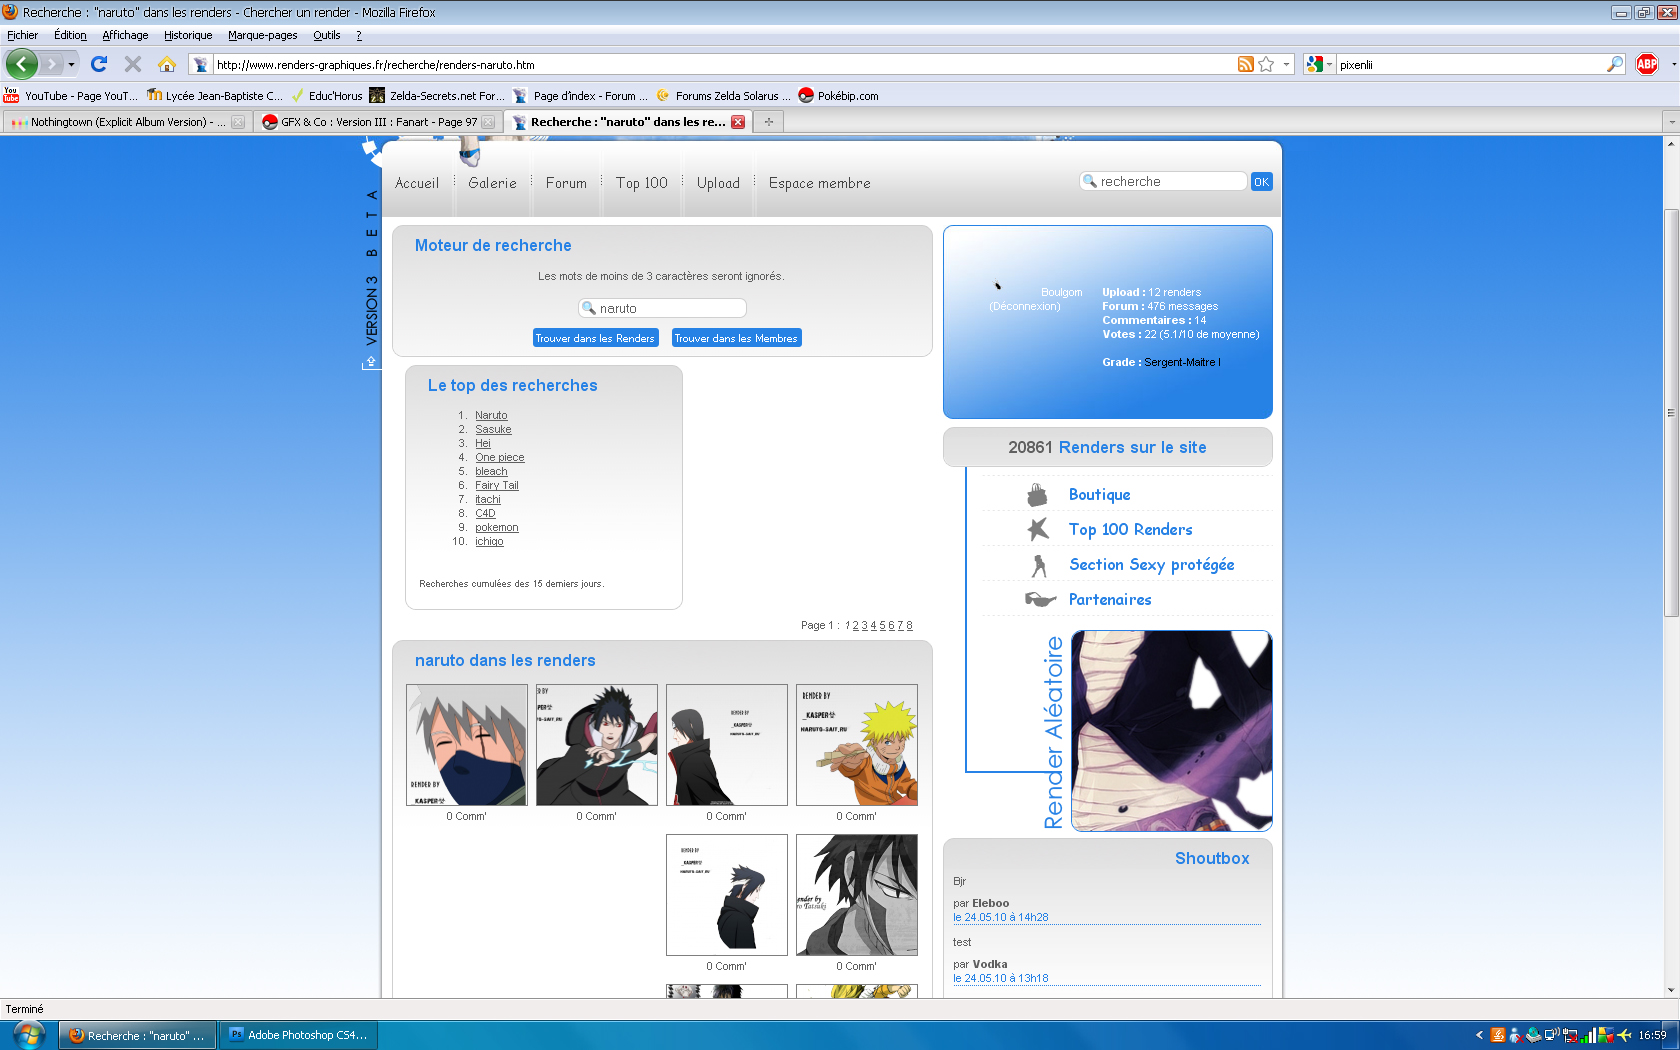The height and width of the screenshot is (1050, 1680).
Task: Open the list all tabs dropdown
Action: pyautogui.click(x=1670, y=122)
